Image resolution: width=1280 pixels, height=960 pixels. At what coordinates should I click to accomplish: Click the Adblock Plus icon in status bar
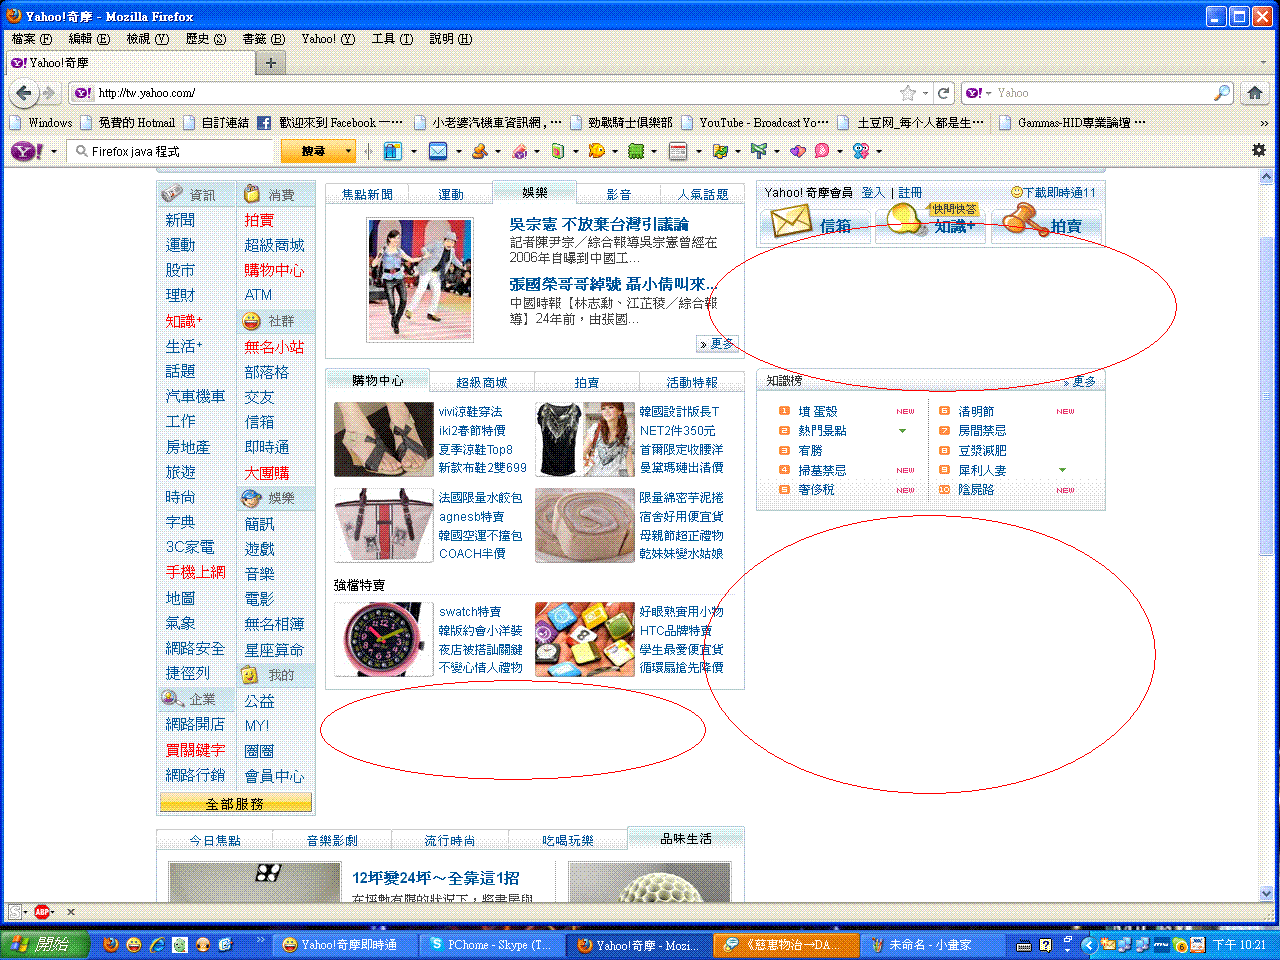point(42,912)
